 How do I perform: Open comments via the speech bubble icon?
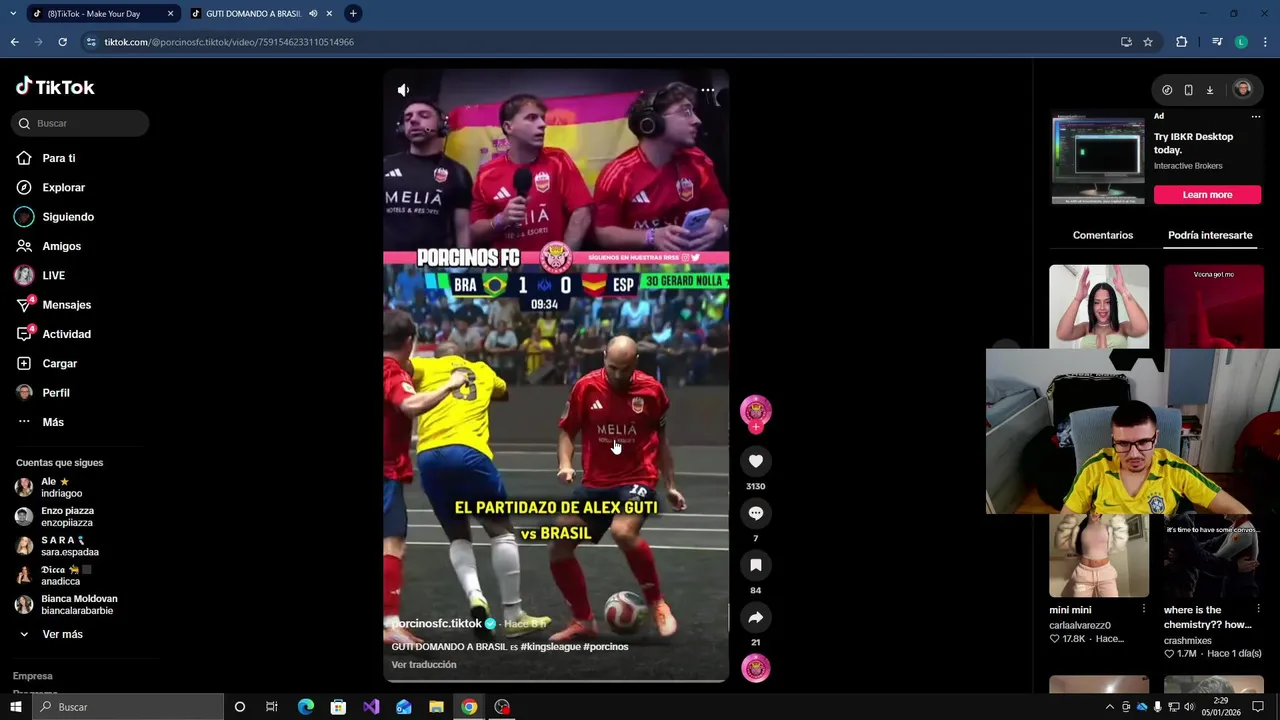[x=756, y=513]
